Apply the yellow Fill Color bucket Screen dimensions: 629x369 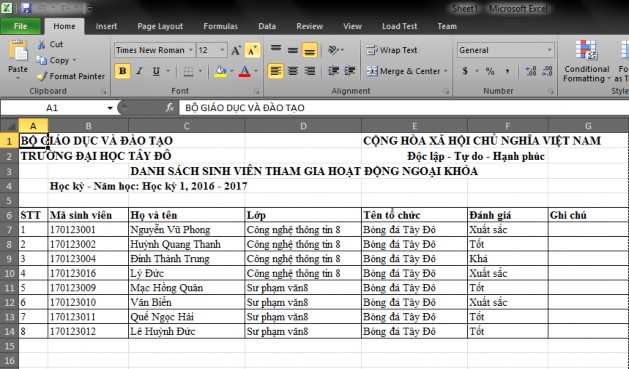(x=220, y=71)
